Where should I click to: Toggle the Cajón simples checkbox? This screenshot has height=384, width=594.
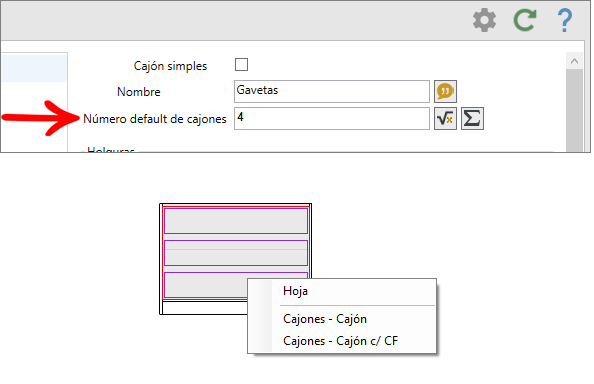[241, 65]
